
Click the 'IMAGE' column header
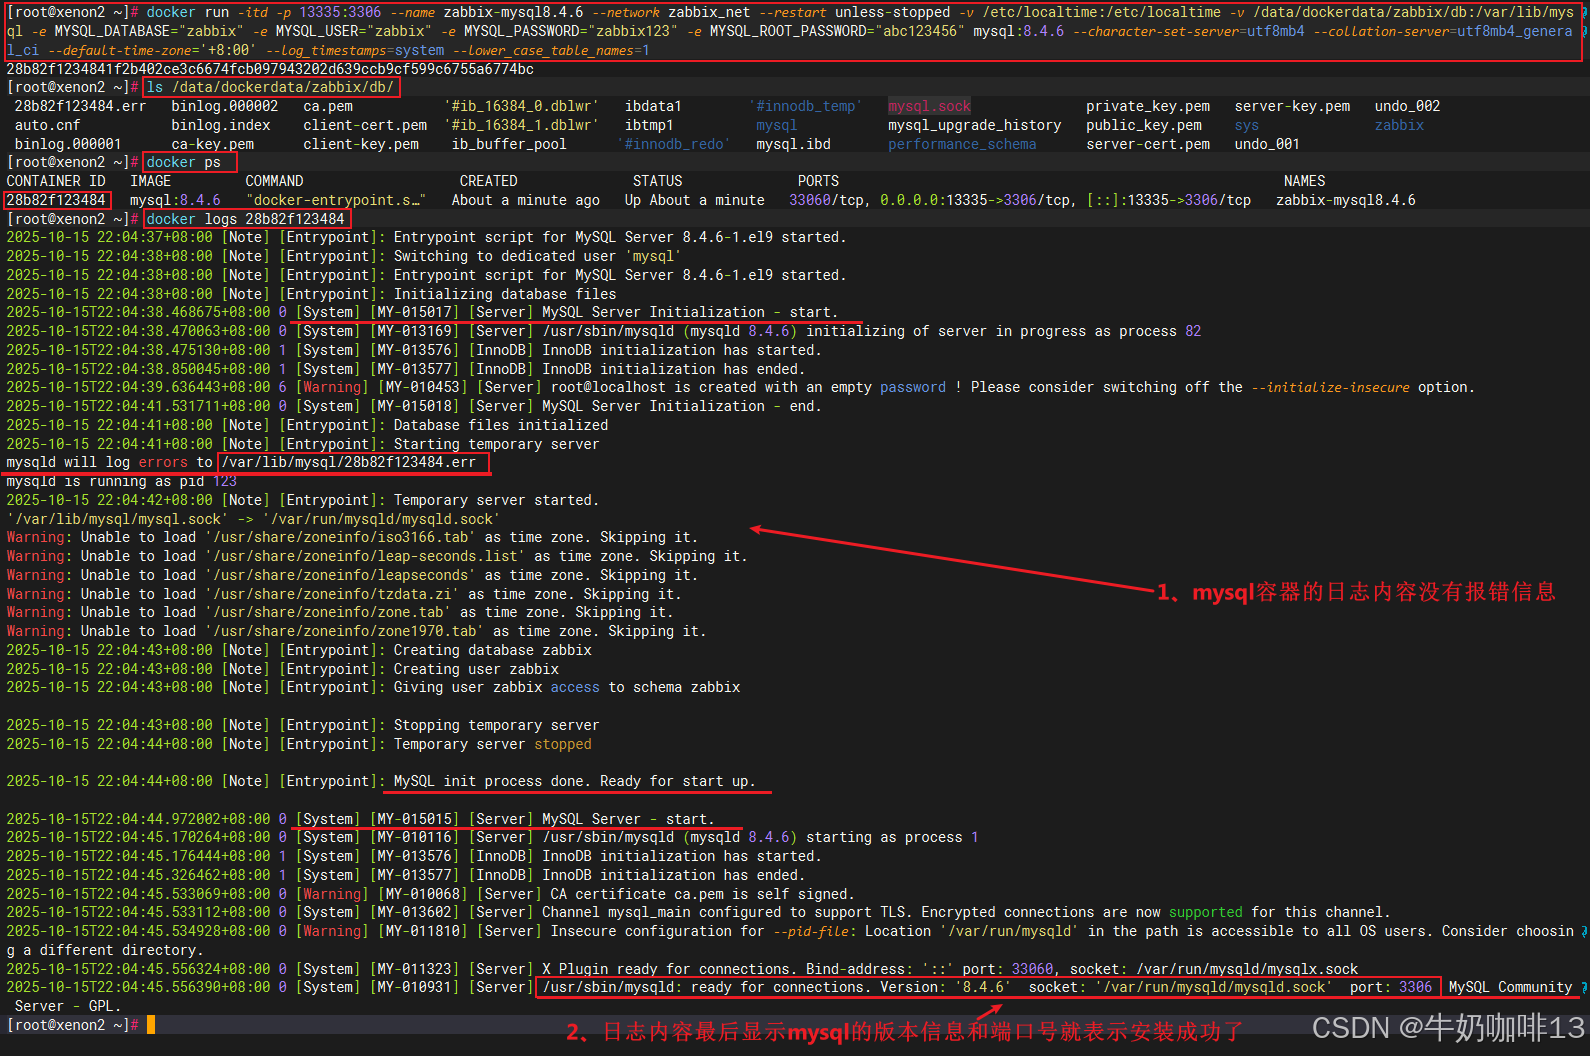point(150,181)
